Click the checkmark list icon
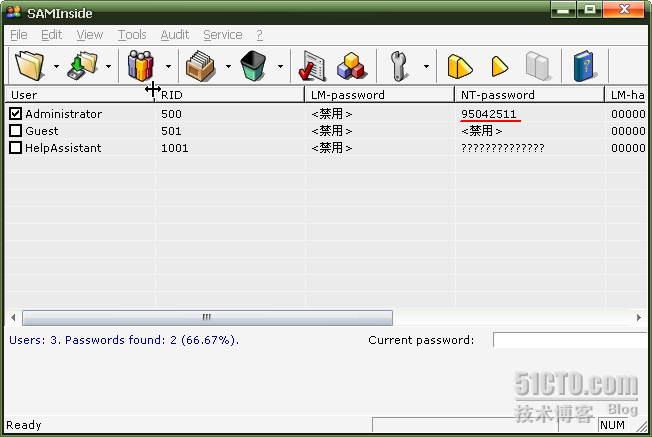 [x=312, y=66]
